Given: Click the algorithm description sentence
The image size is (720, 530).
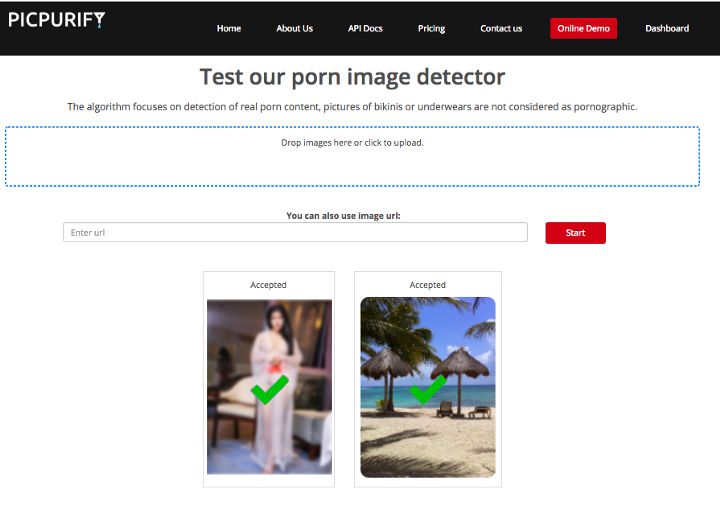Looking at the screenshot, I should tap(352, 106).
